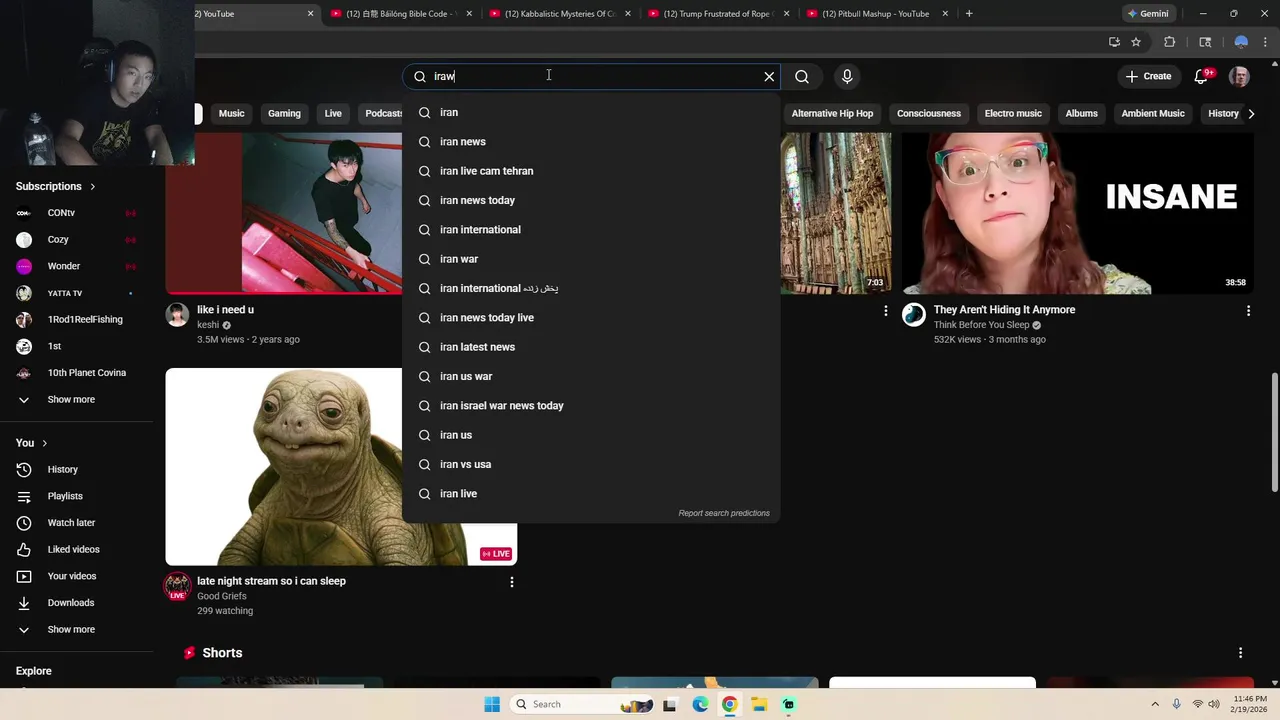Open the 1Rod1ReelFishing subscription channel
The image size is (1280, 720).
(x=76, y=320)
